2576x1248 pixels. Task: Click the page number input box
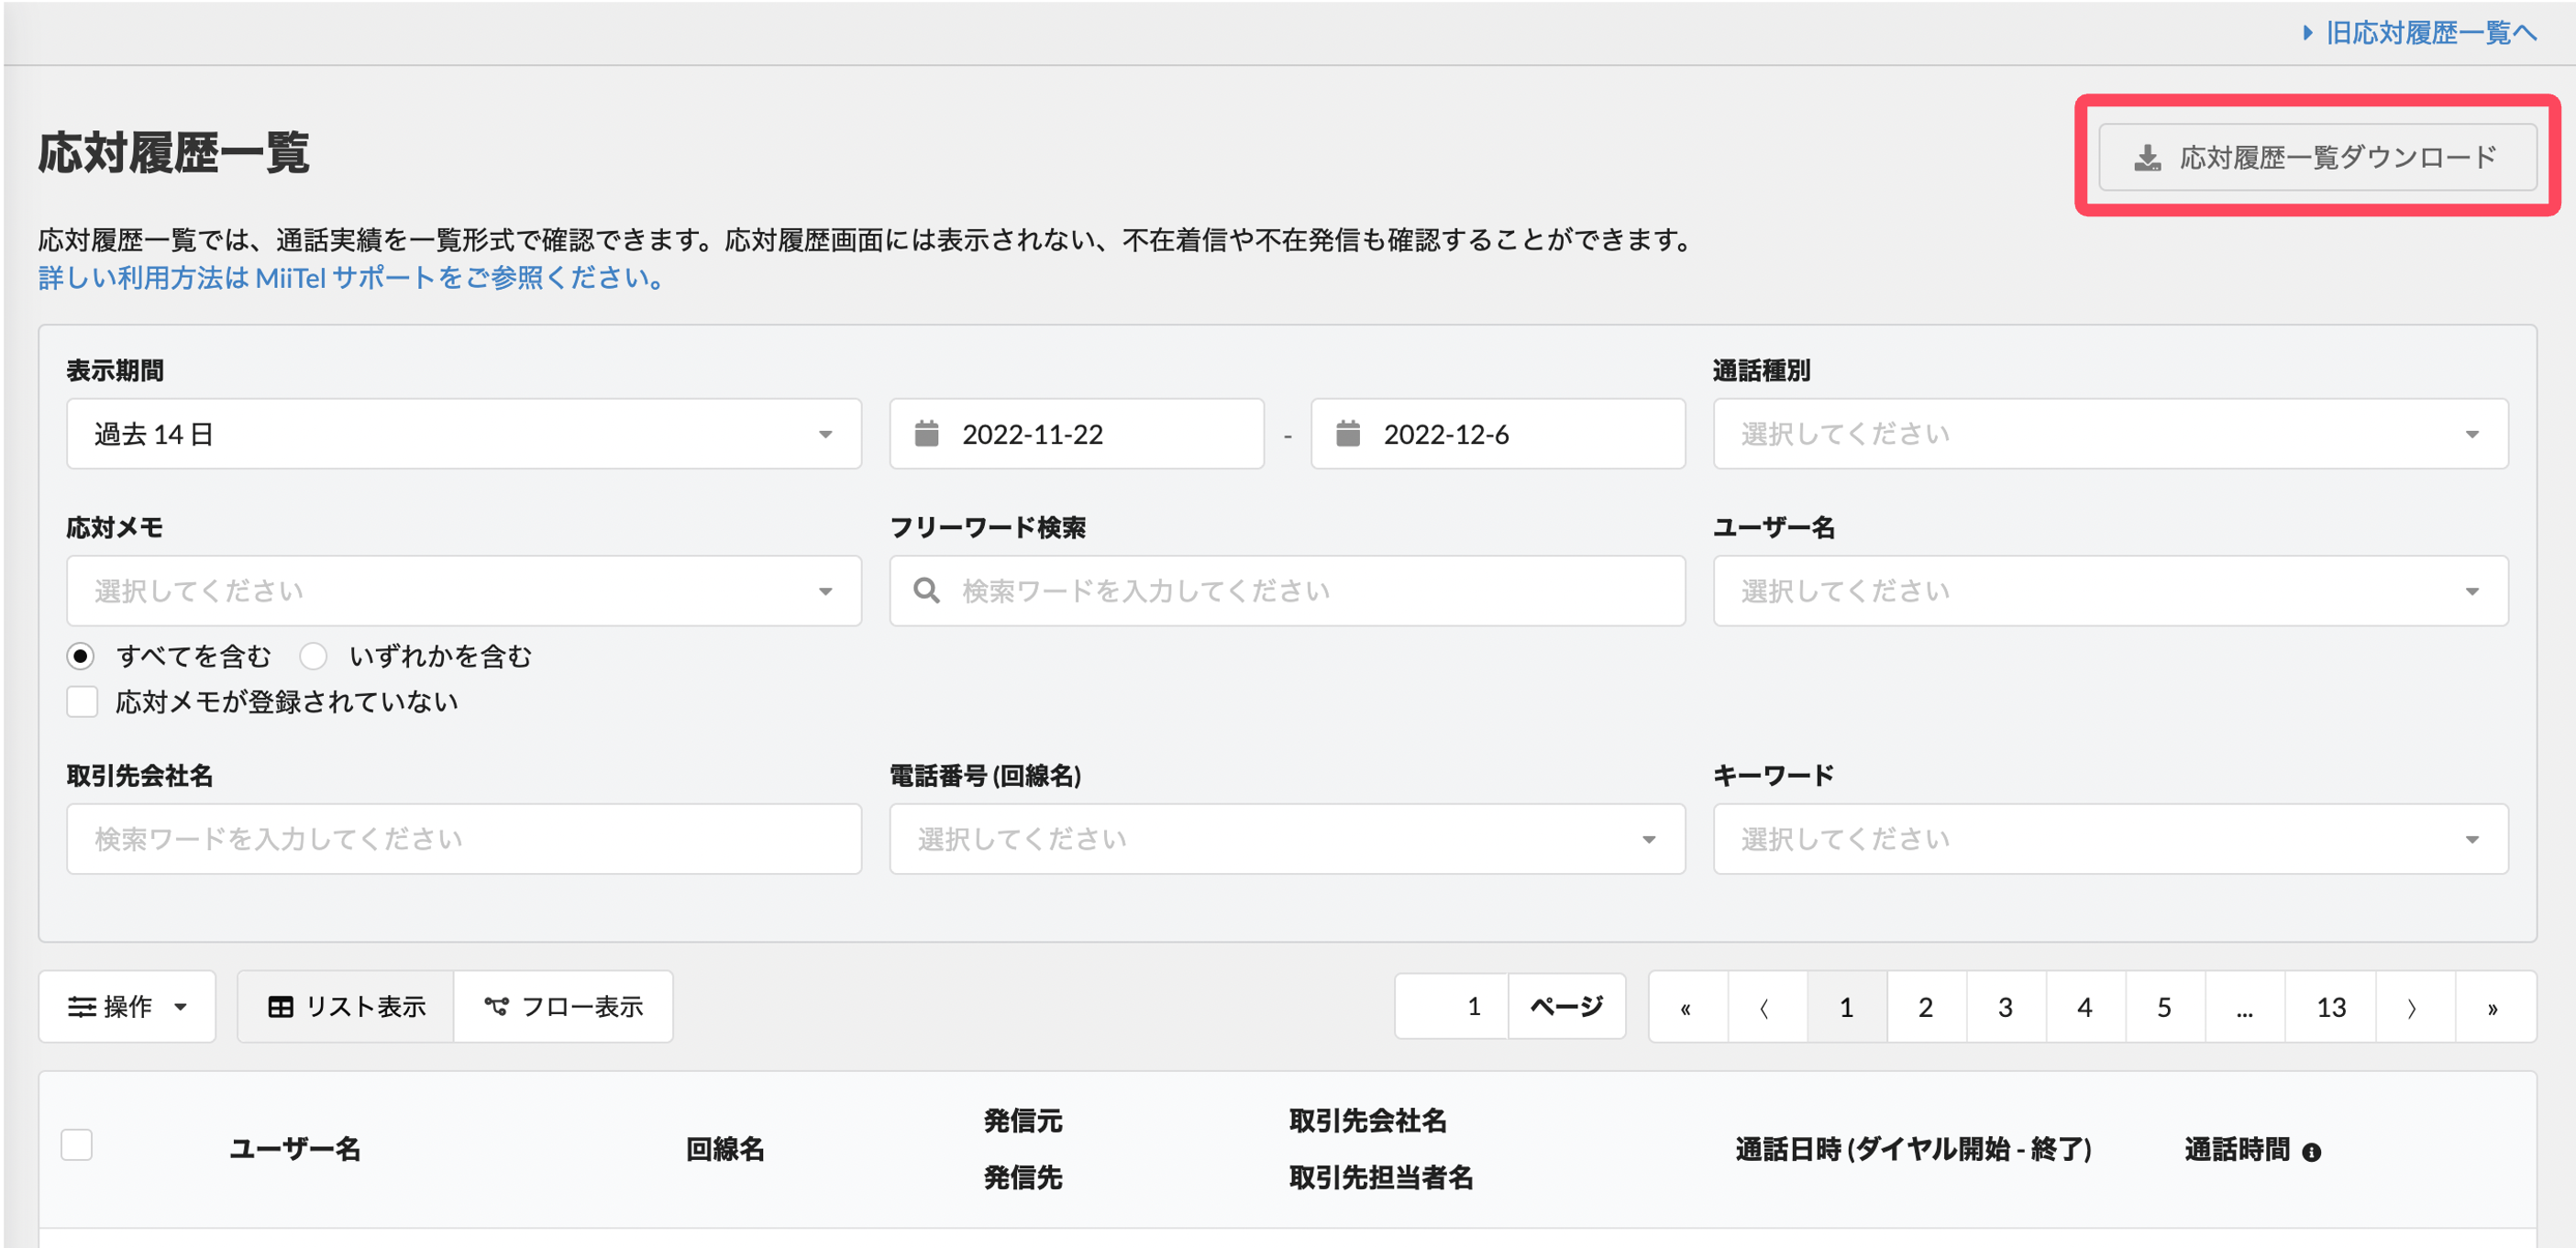point(1452,1007)
